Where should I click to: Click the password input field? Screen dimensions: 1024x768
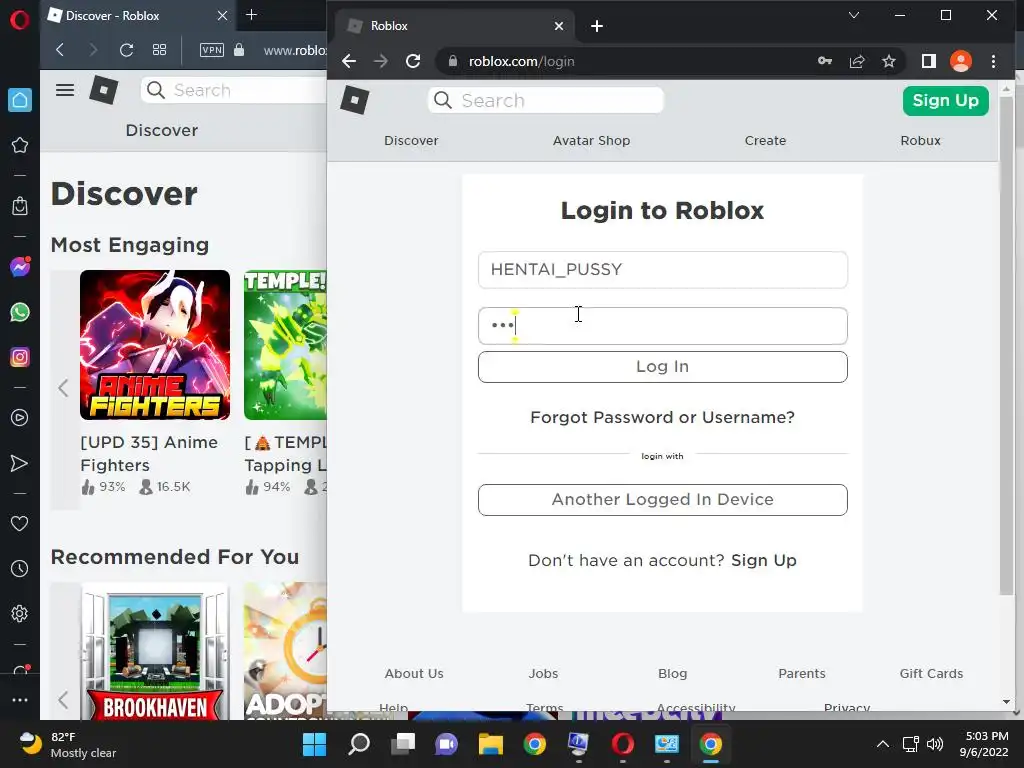point(662,326)
